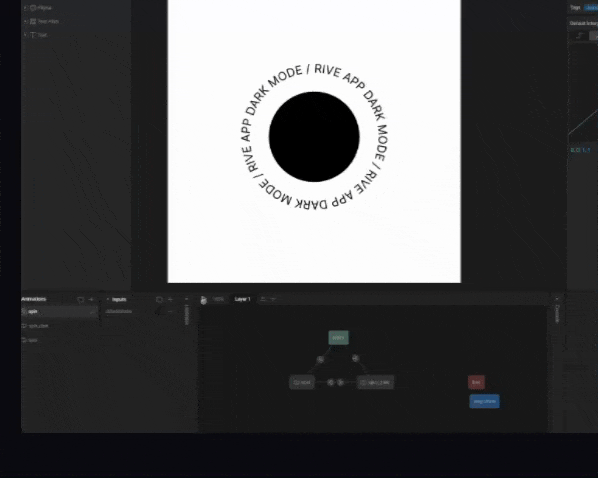Image resolution: width=598 pixels, height=478 pixels.
Task: Add a new input with plus icon
Action: click(170, 299)
